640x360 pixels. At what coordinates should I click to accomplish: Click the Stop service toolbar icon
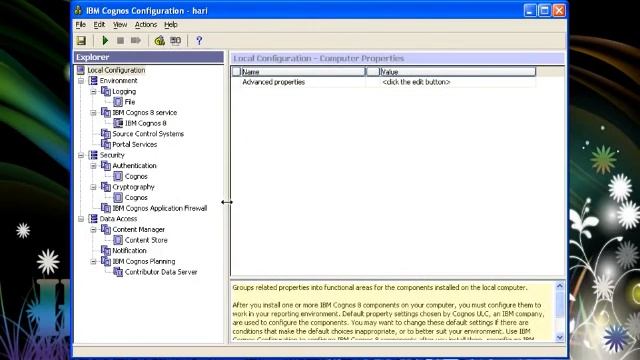point(120,40)
